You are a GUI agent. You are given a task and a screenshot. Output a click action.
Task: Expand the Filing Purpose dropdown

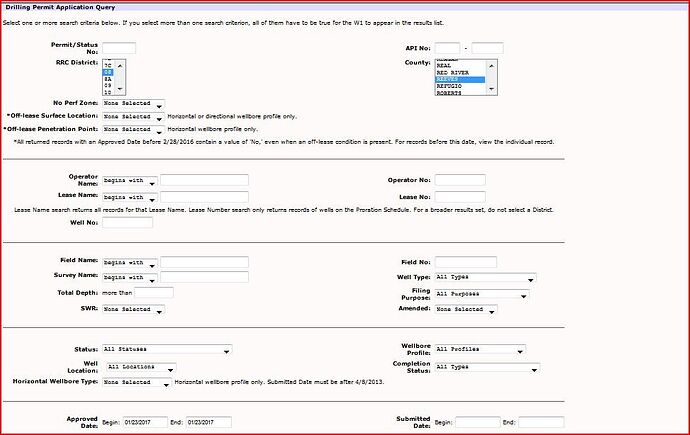click(x=482, y=294)
